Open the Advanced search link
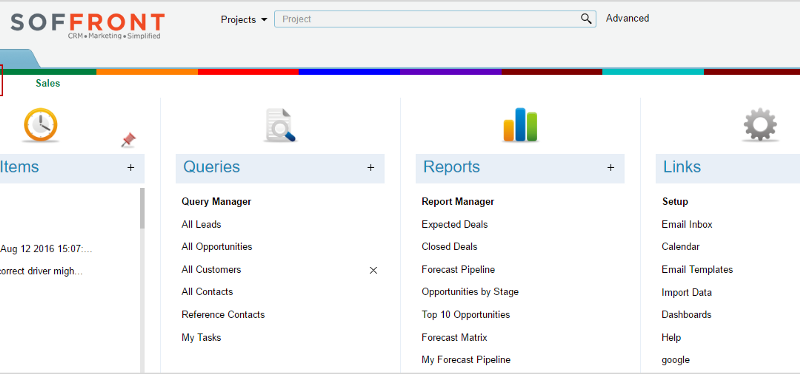This screenshot has width=800, height=374. [627, 18]
